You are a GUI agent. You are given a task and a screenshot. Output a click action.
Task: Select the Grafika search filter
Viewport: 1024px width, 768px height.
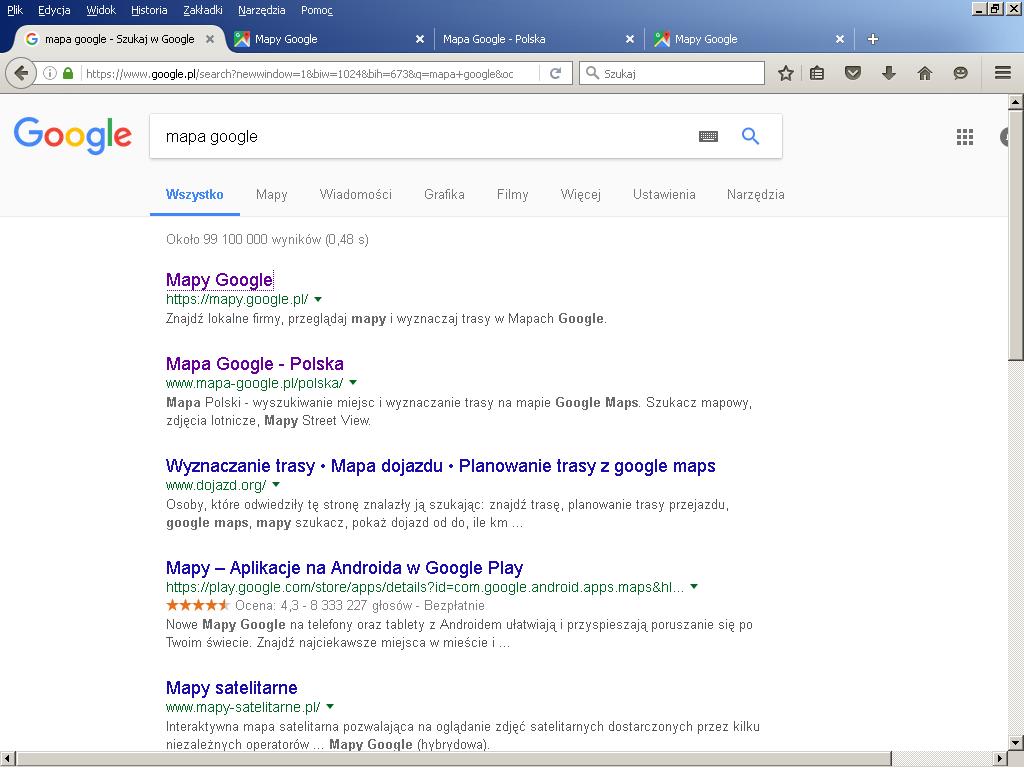click(x=444, y=195)
